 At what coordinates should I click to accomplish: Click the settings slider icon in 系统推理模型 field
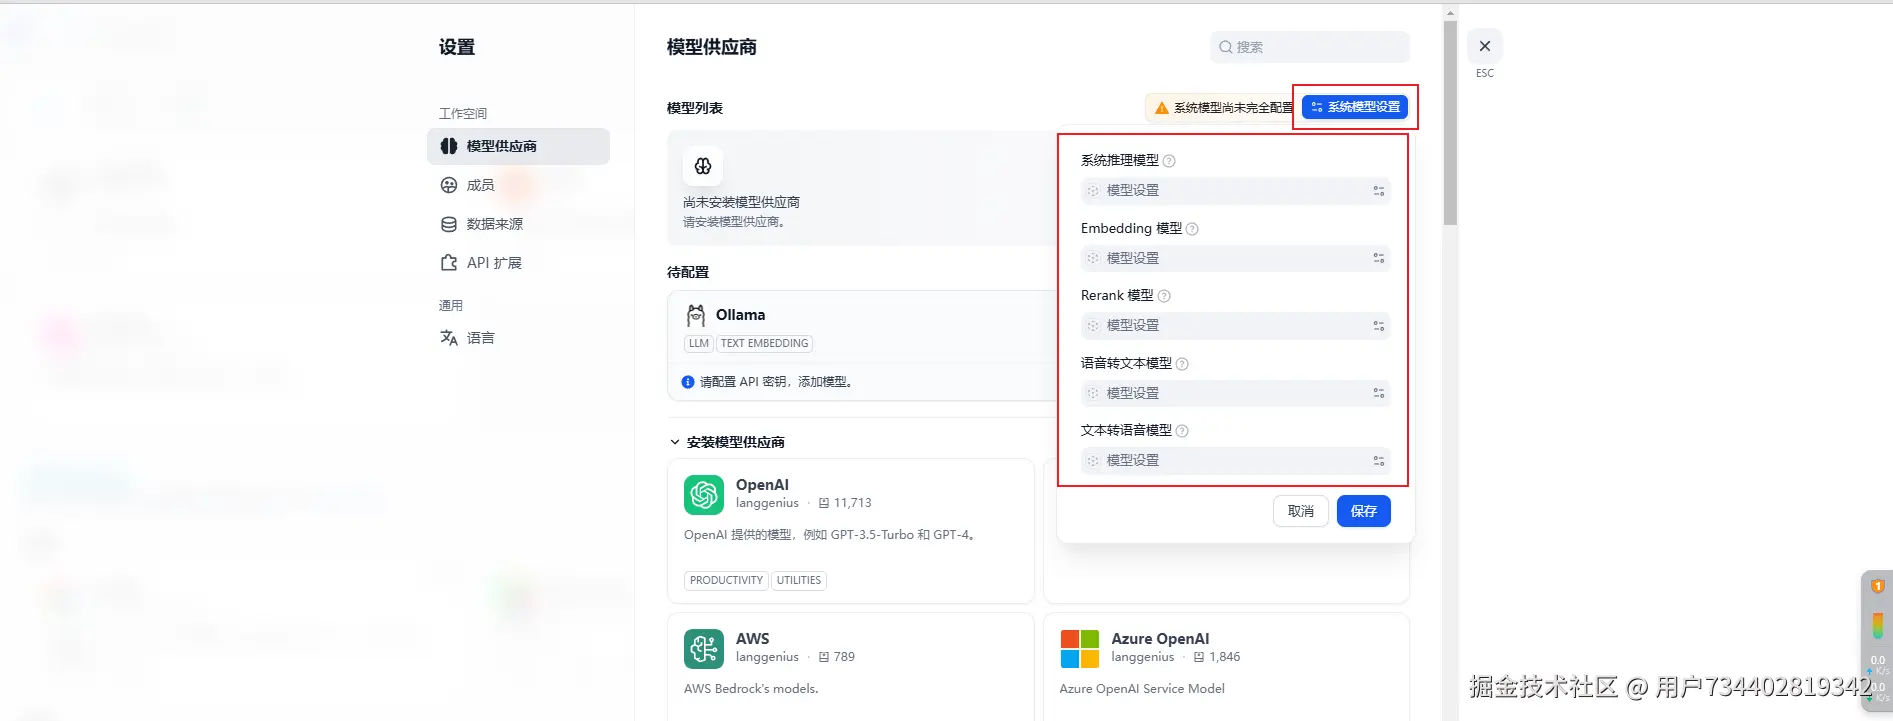pos(1378,191)
